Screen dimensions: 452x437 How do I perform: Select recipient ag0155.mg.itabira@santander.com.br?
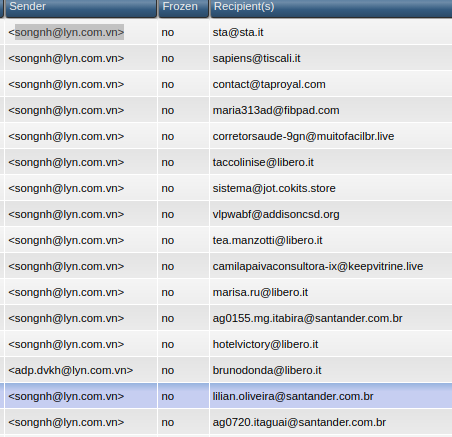point(308,318)
